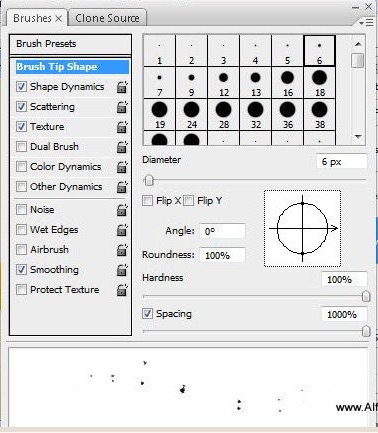Click the Spacing 1000% value field
Viewport: 378px width, 433px height.
[344, 314]
